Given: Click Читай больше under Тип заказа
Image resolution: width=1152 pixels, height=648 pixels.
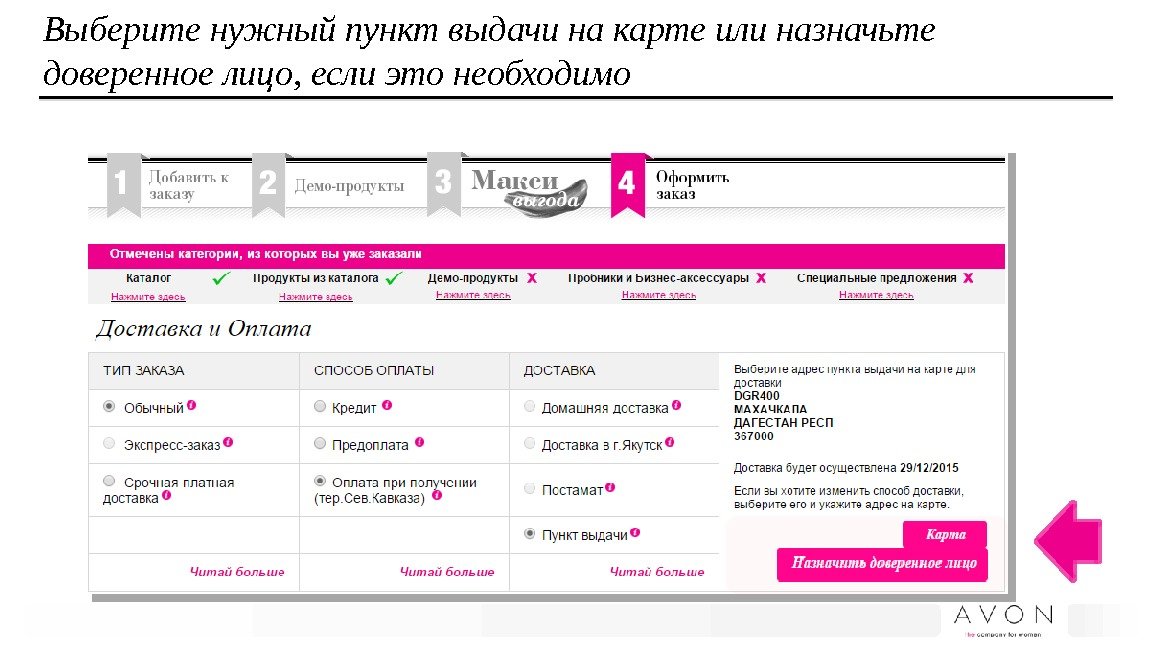Looking at the screenshot, I should click(237, 572).
